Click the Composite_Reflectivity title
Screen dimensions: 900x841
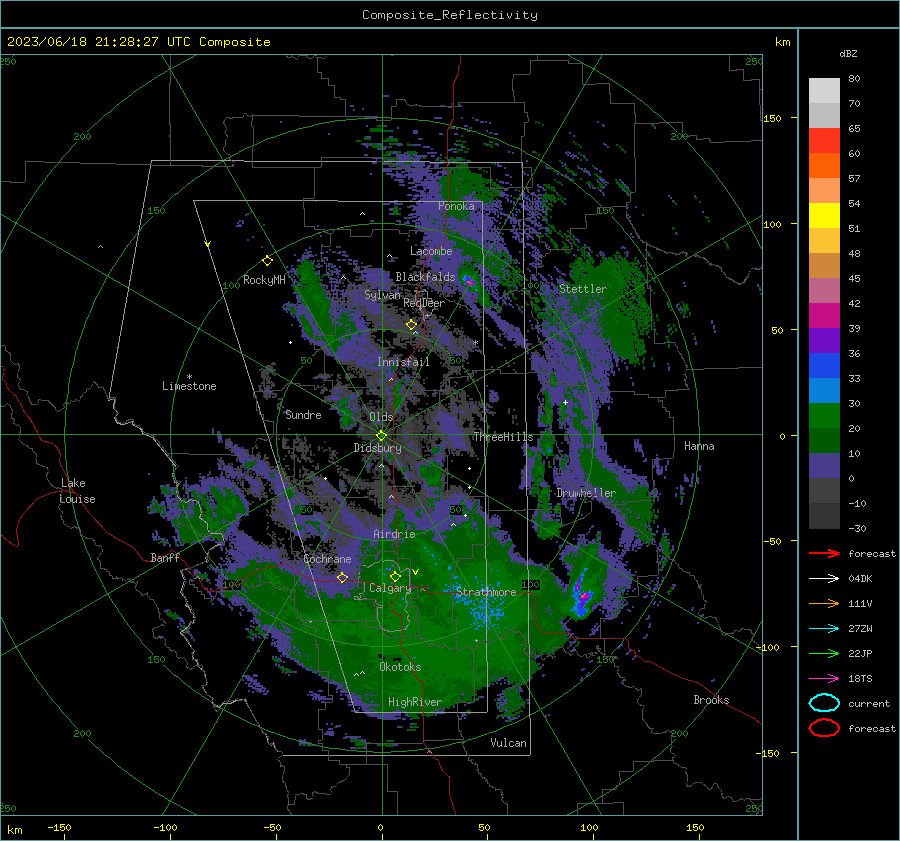coord(450,15)
